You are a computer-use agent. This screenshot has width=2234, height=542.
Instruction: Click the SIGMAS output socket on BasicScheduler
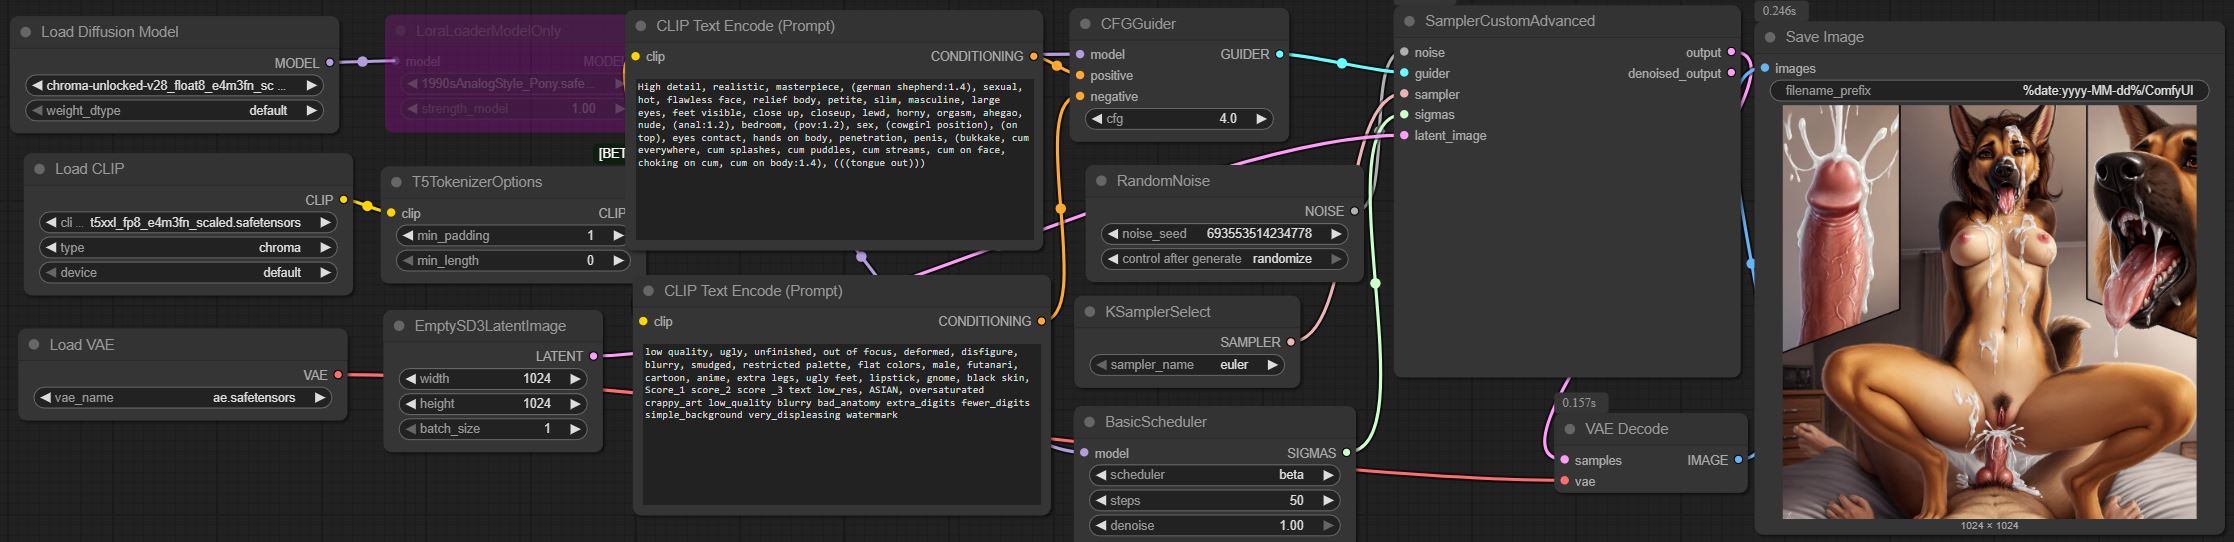(x=1347, y=453)
